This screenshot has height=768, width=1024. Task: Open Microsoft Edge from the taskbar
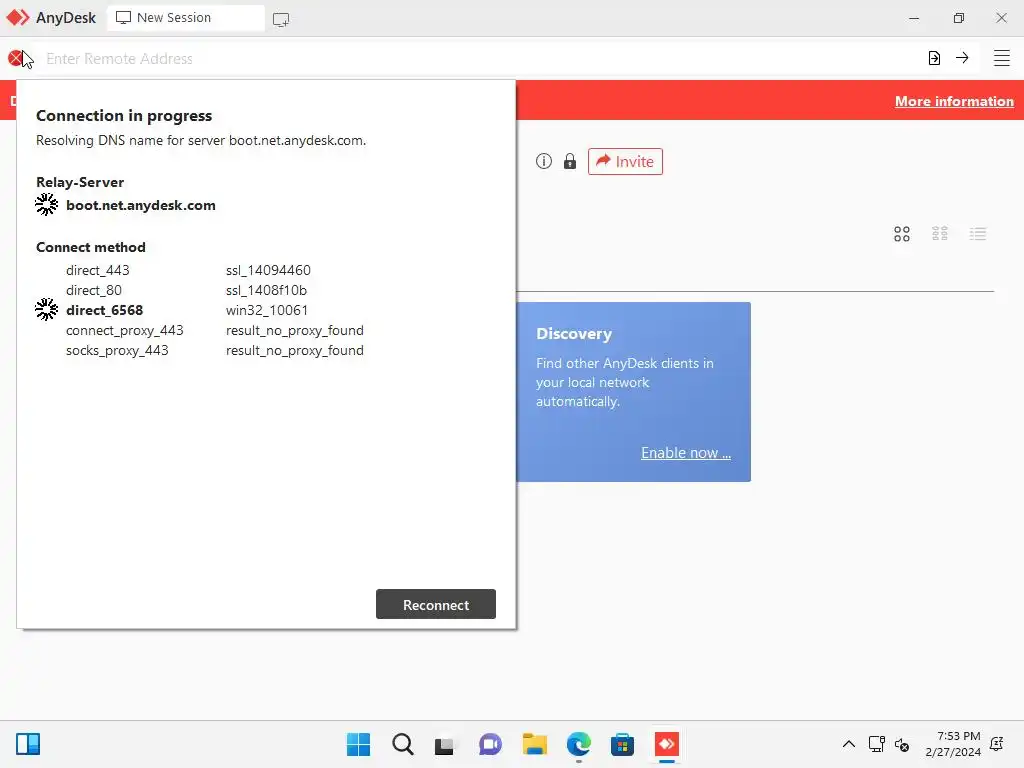point(579,744)
